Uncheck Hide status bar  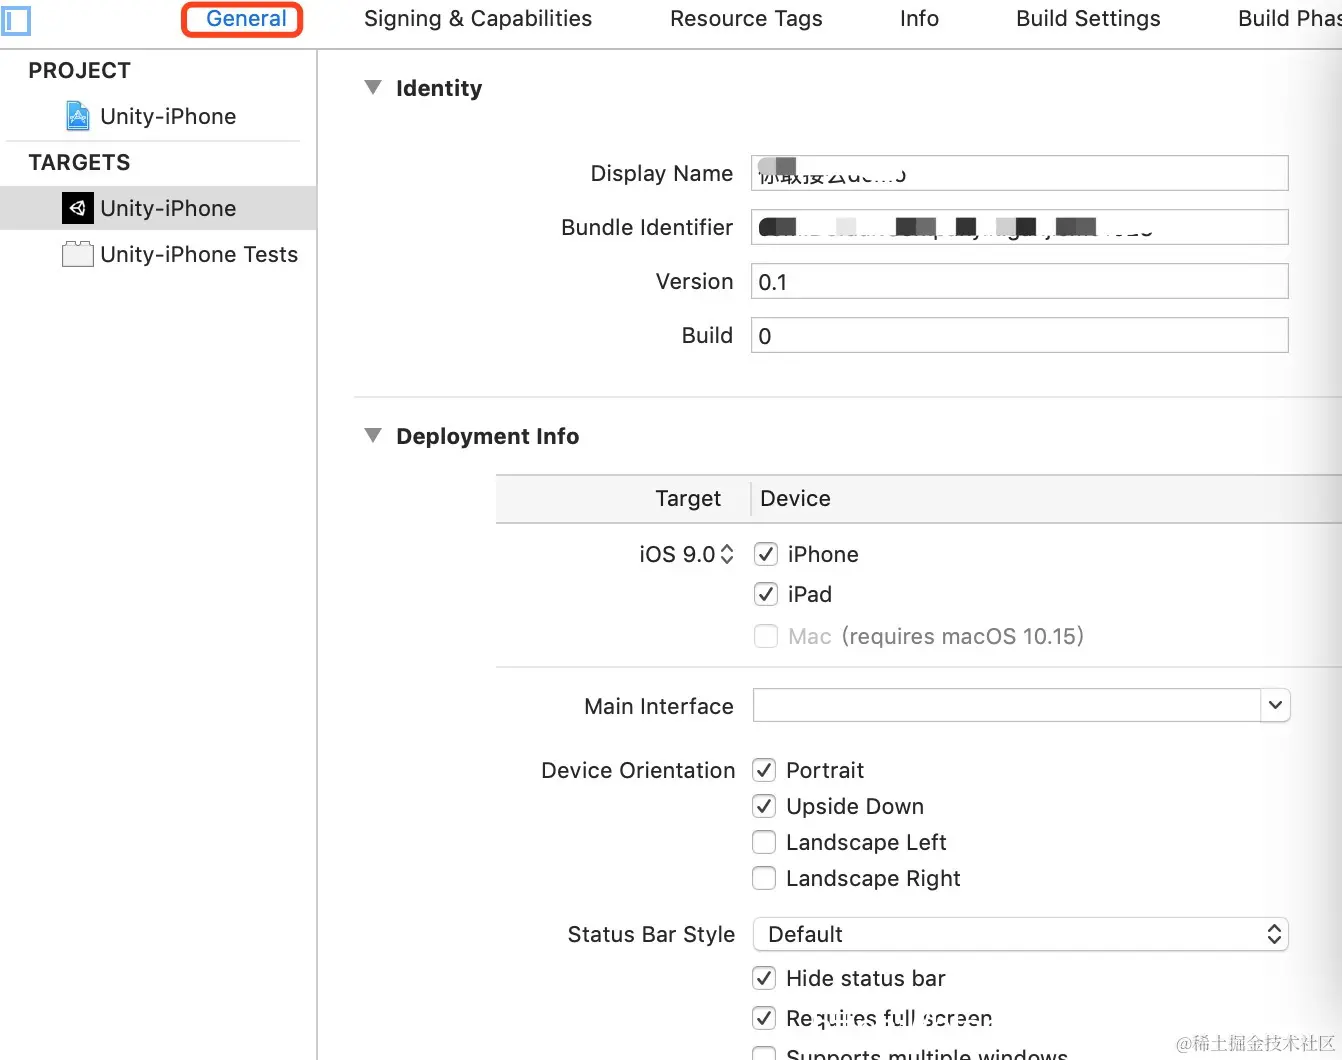pyautogui.click(x=764, y=978)
